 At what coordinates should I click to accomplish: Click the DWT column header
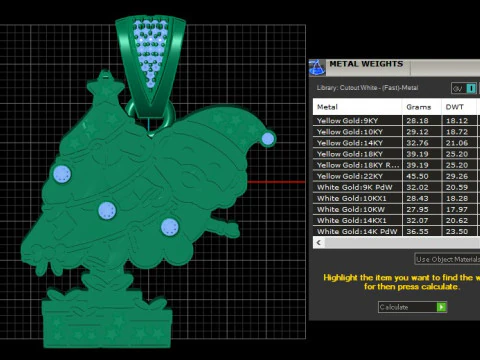[x=459, y=107]
